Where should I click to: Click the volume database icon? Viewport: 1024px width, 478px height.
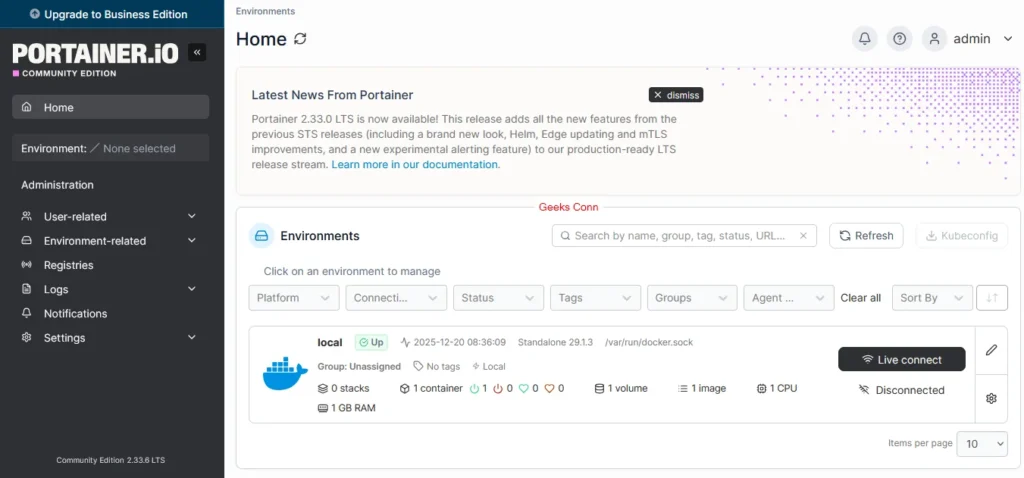[x=600, y=389]
